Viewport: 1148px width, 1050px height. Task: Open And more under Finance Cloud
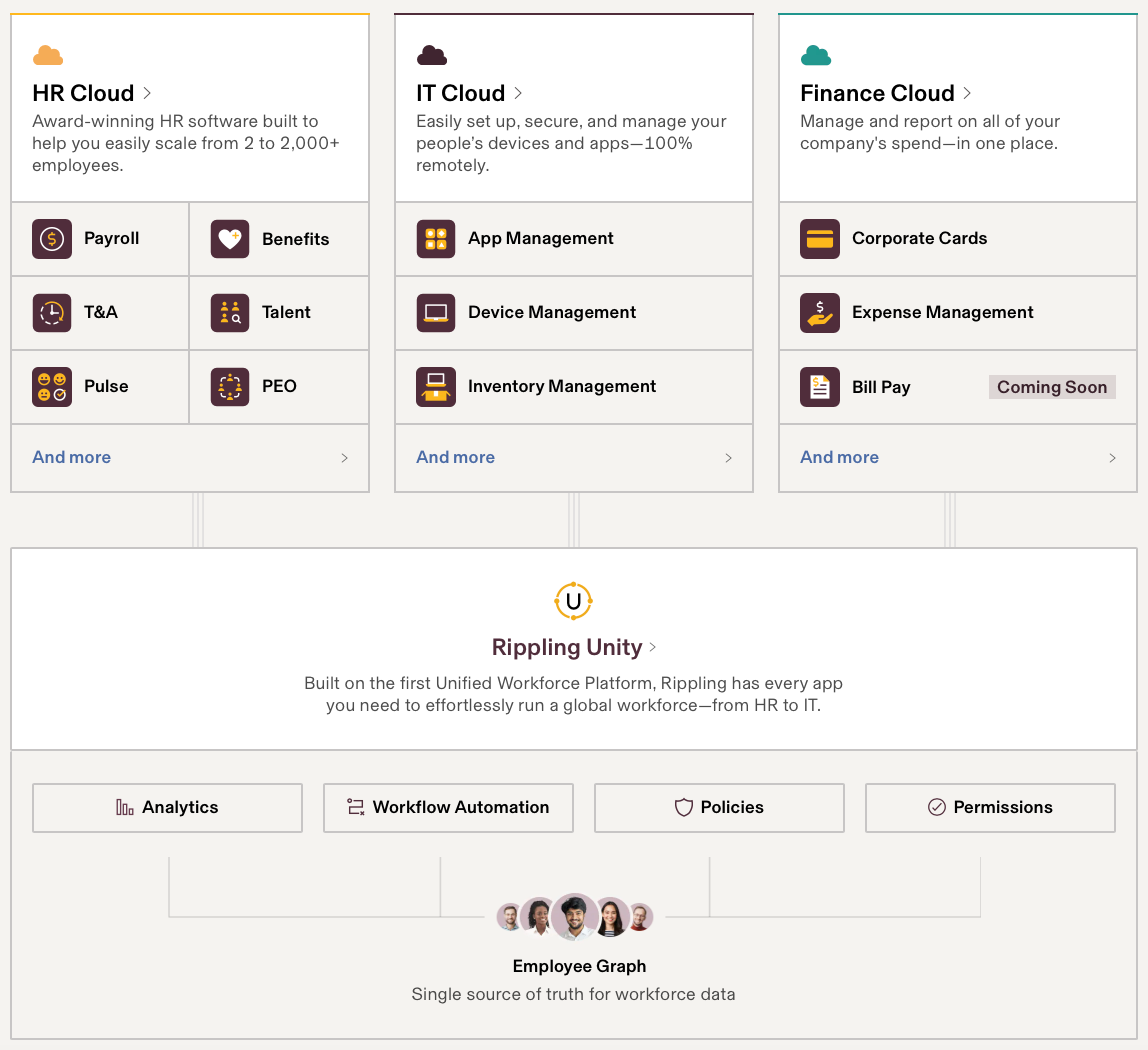[840, 457]
